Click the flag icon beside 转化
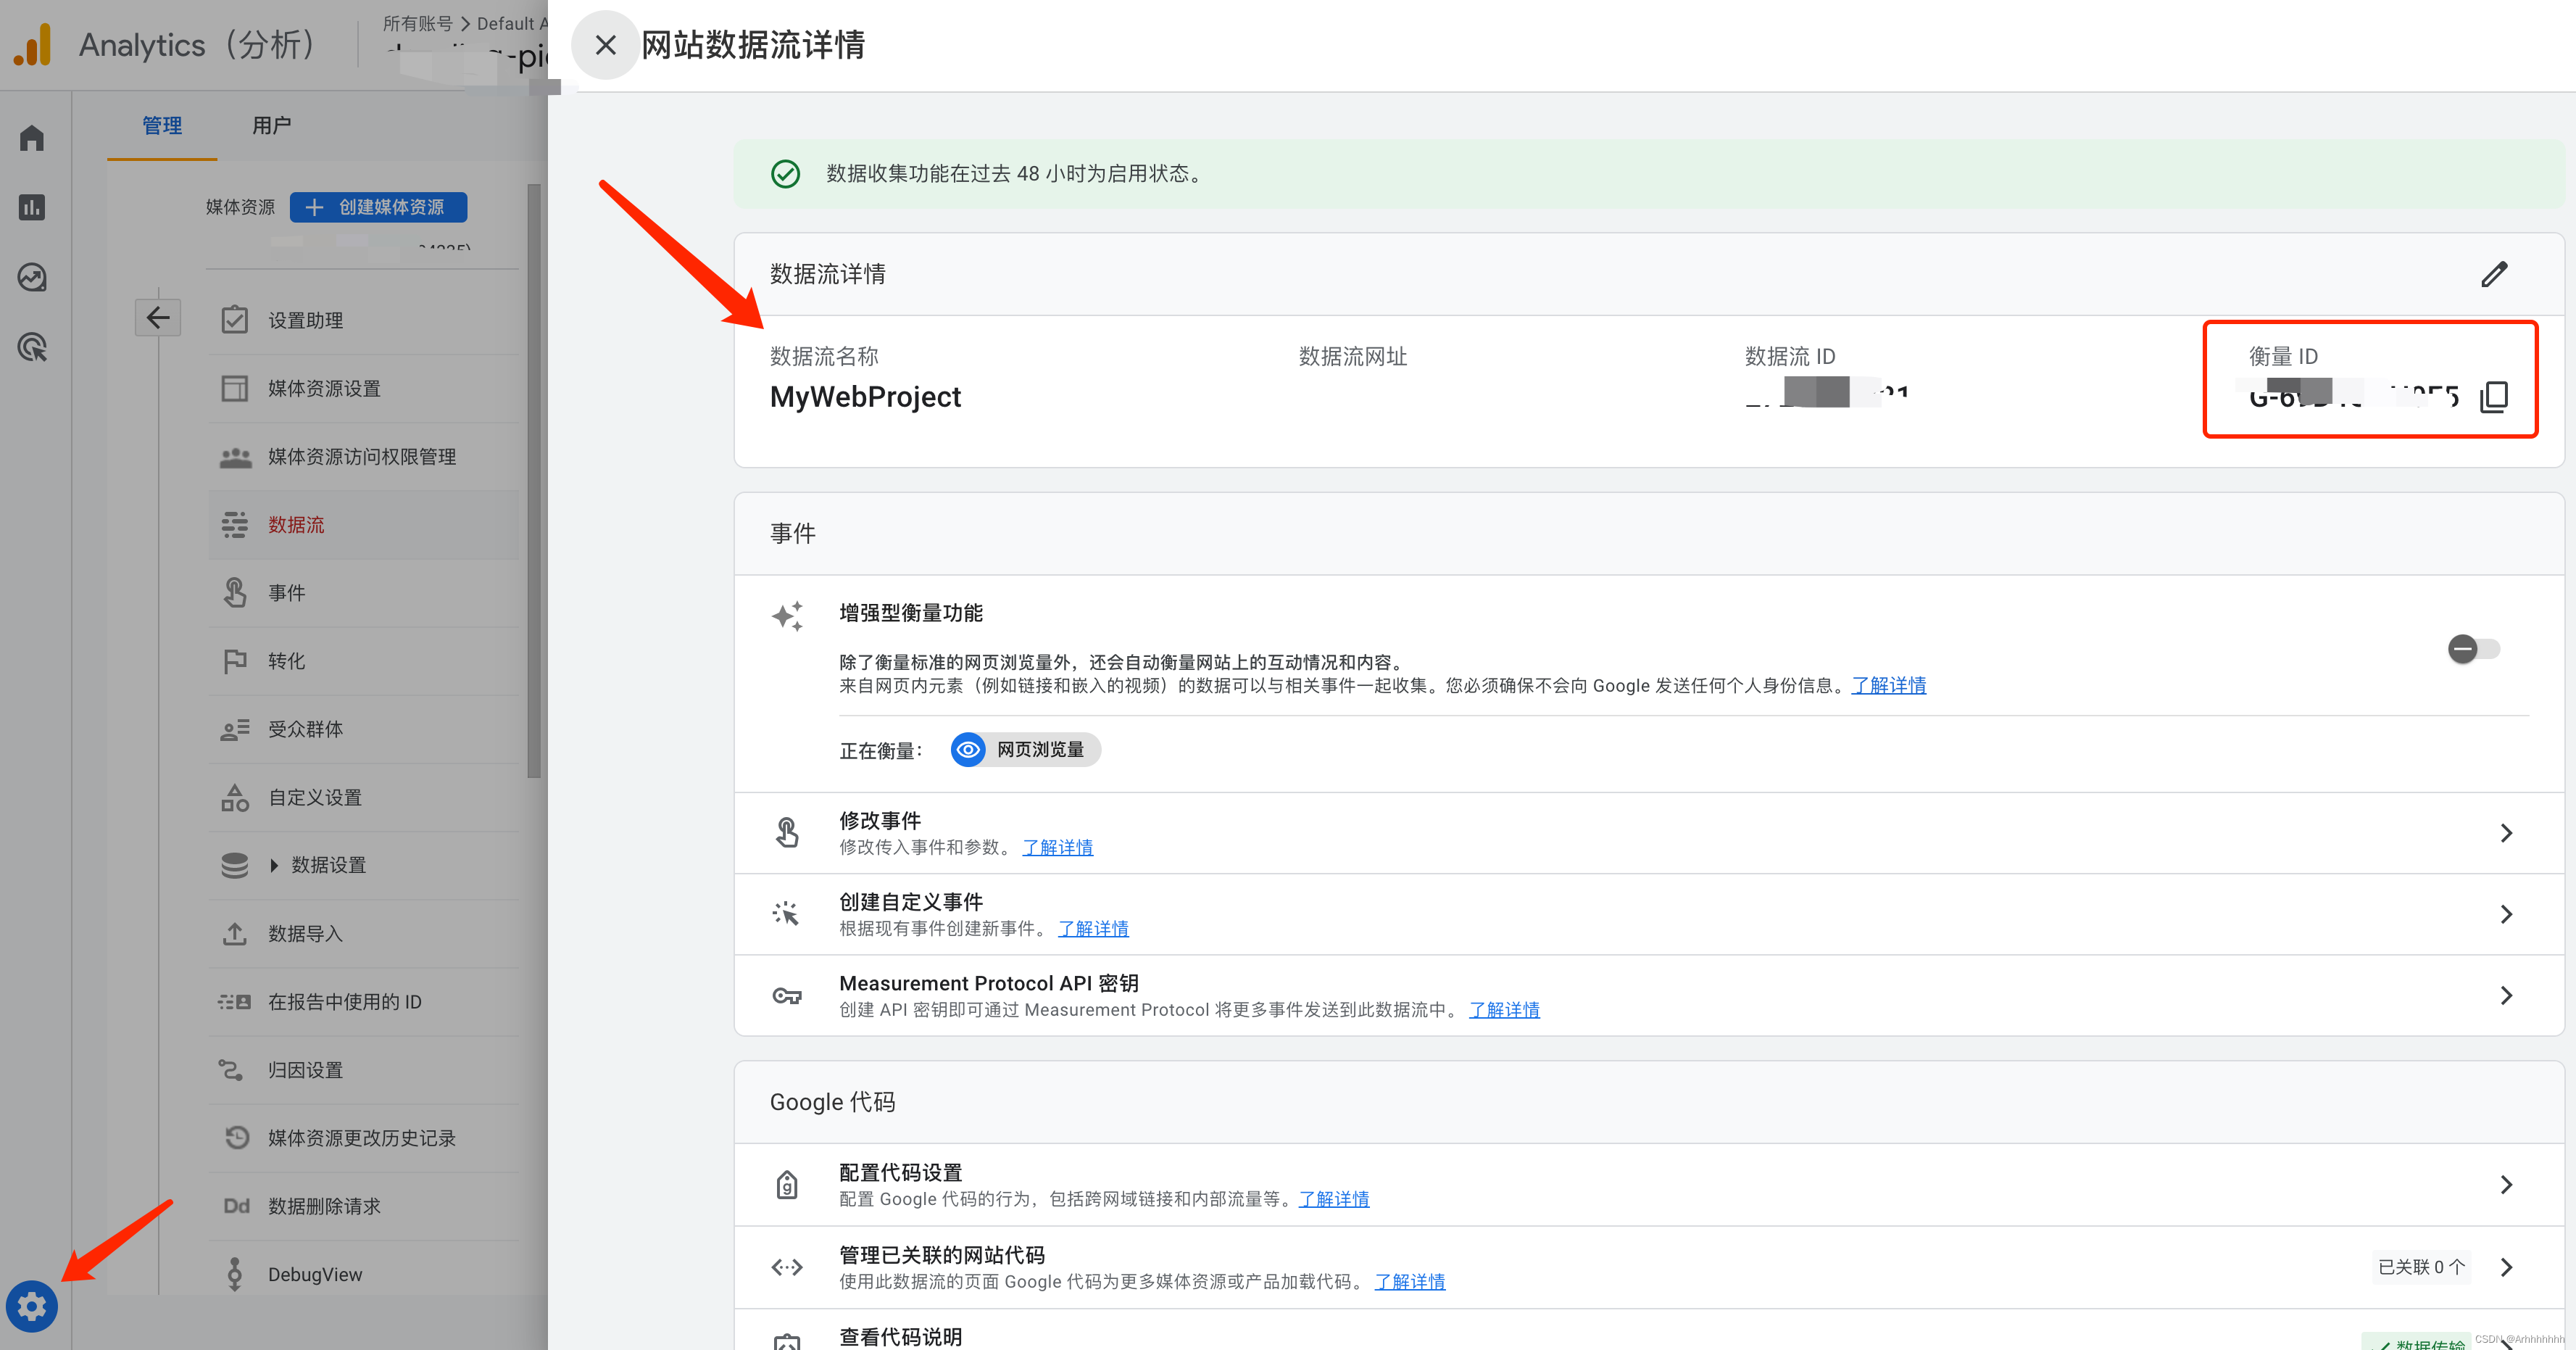 coord(235,661)
